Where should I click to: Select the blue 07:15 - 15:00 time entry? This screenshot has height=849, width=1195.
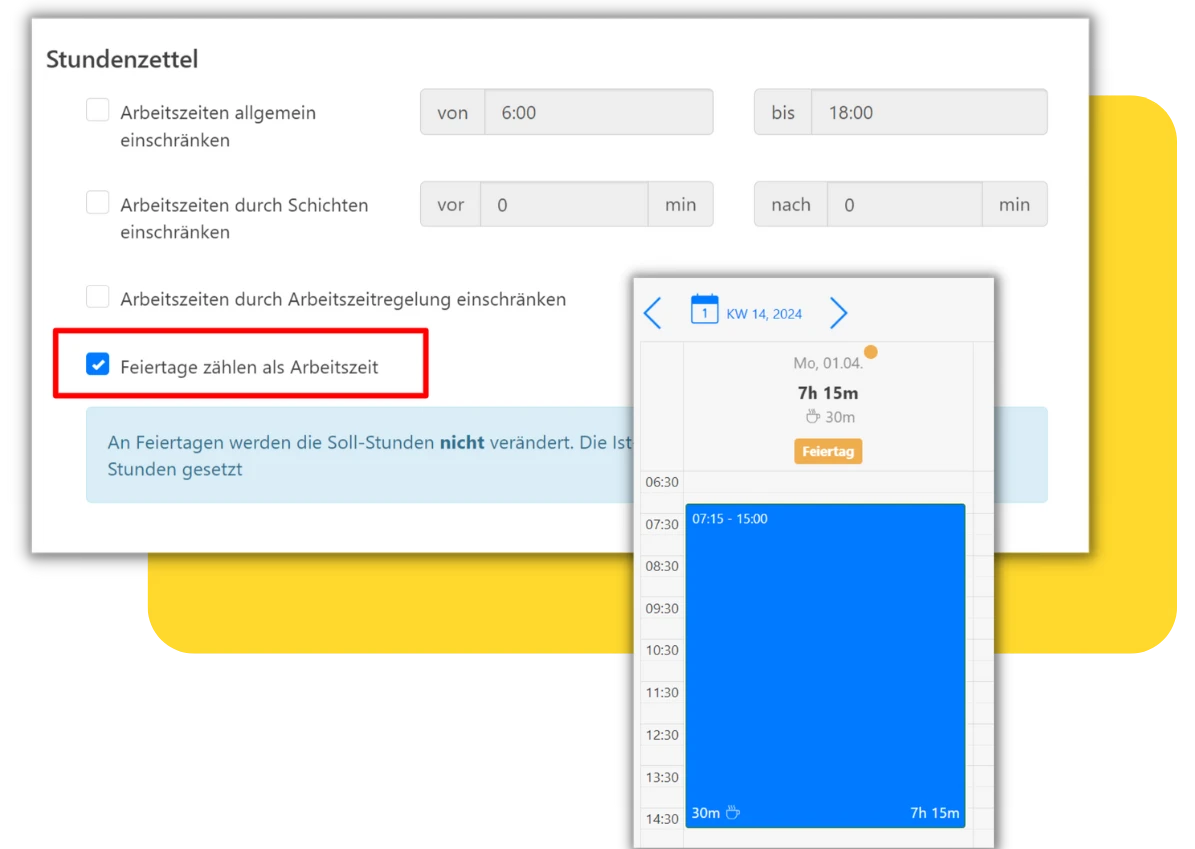(x=825, y=665)
